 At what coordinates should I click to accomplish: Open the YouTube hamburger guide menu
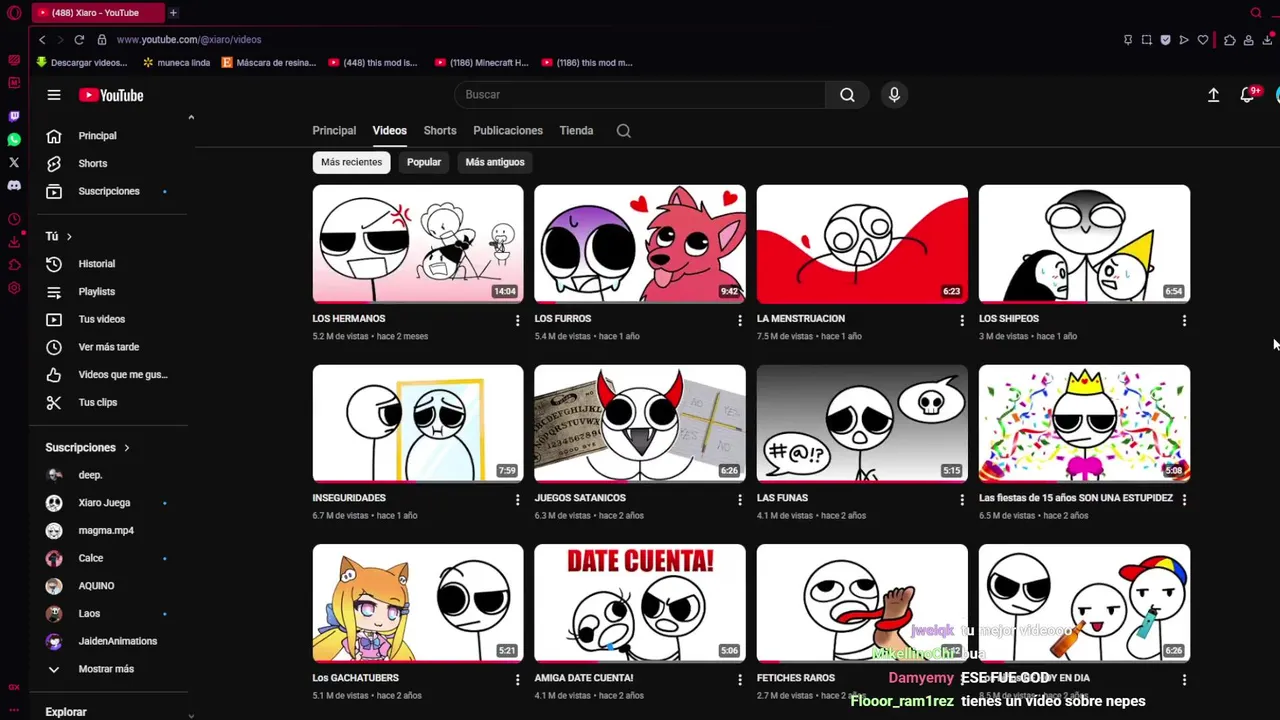coord(54,95)
